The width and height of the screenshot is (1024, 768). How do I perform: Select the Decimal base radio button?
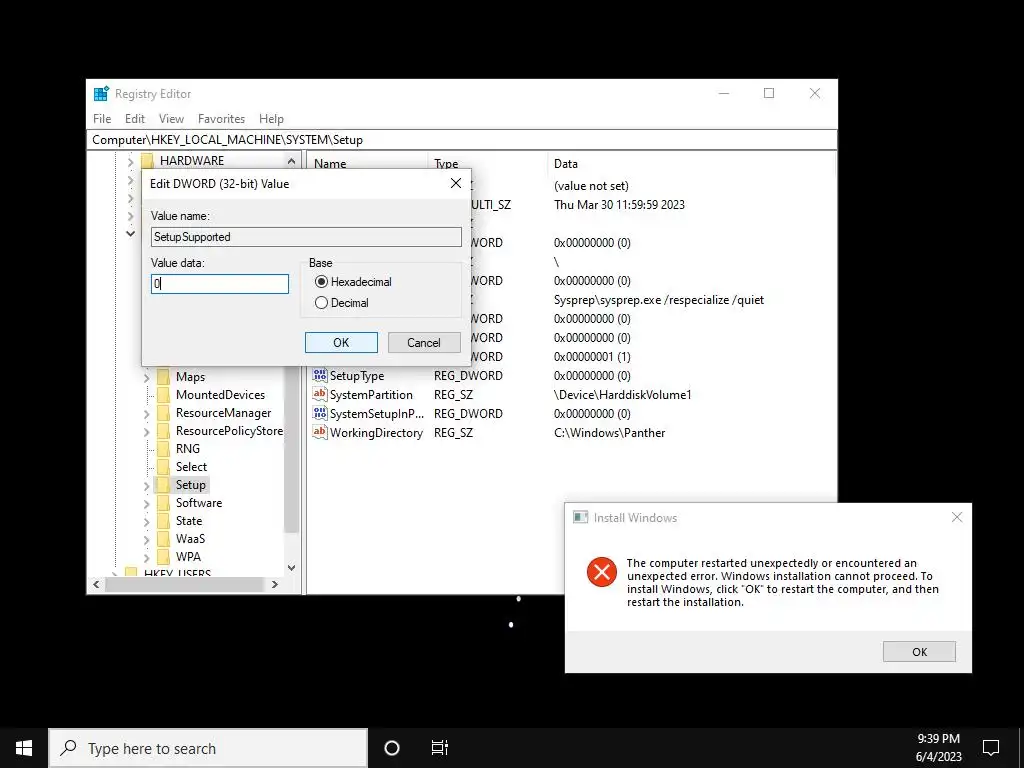pos(321,303)
